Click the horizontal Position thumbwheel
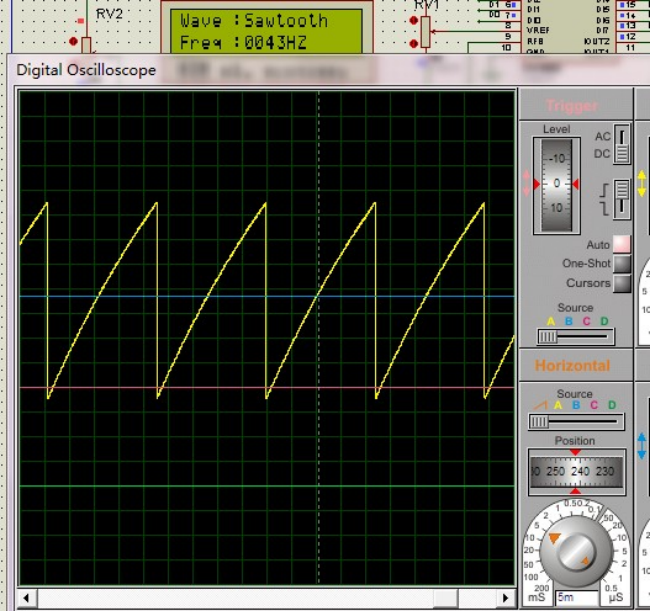 click(x=576, y=471)
